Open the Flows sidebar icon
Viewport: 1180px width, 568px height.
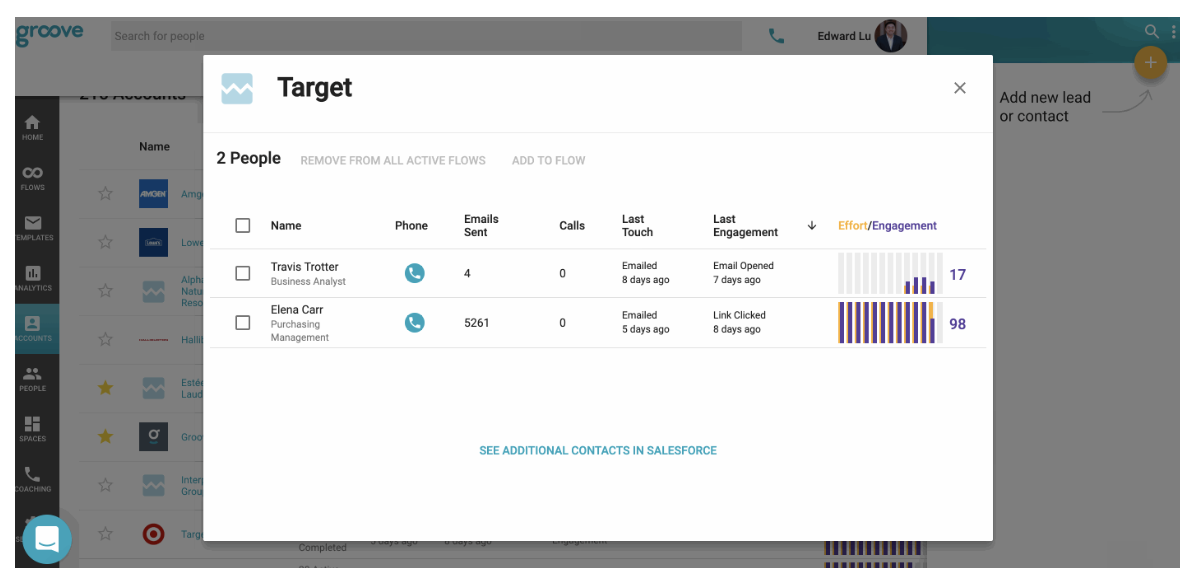point(32,178)
